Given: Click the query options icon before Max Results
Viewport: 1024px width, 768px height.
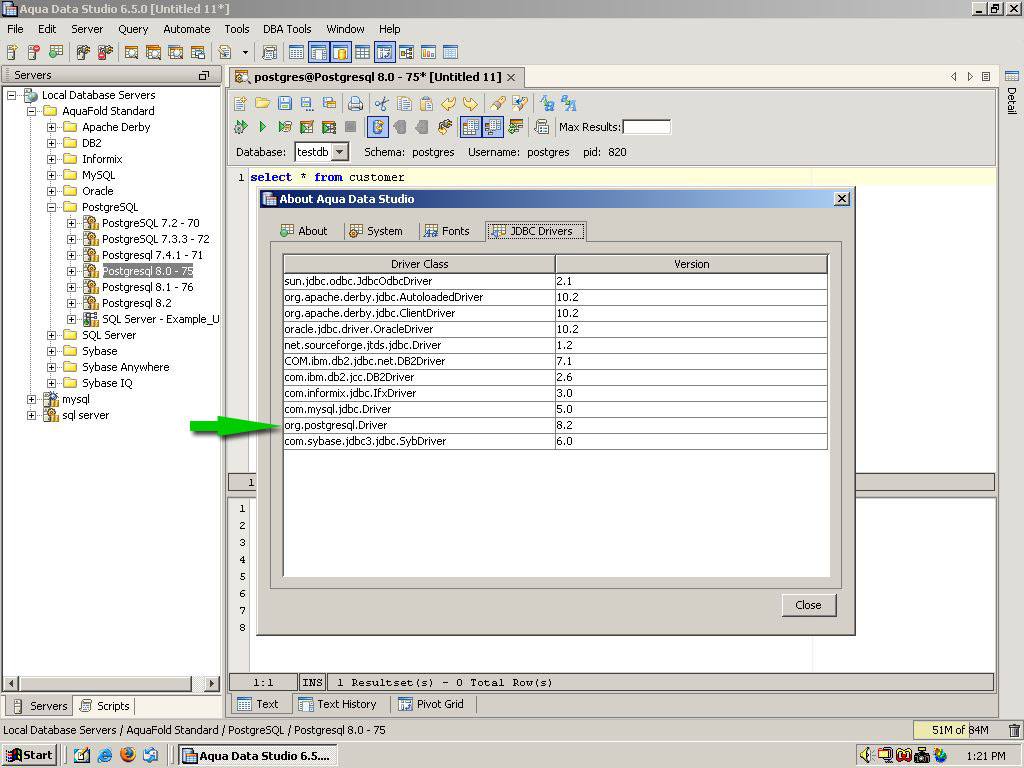Looking at the screenshot, I should [541, 127].
